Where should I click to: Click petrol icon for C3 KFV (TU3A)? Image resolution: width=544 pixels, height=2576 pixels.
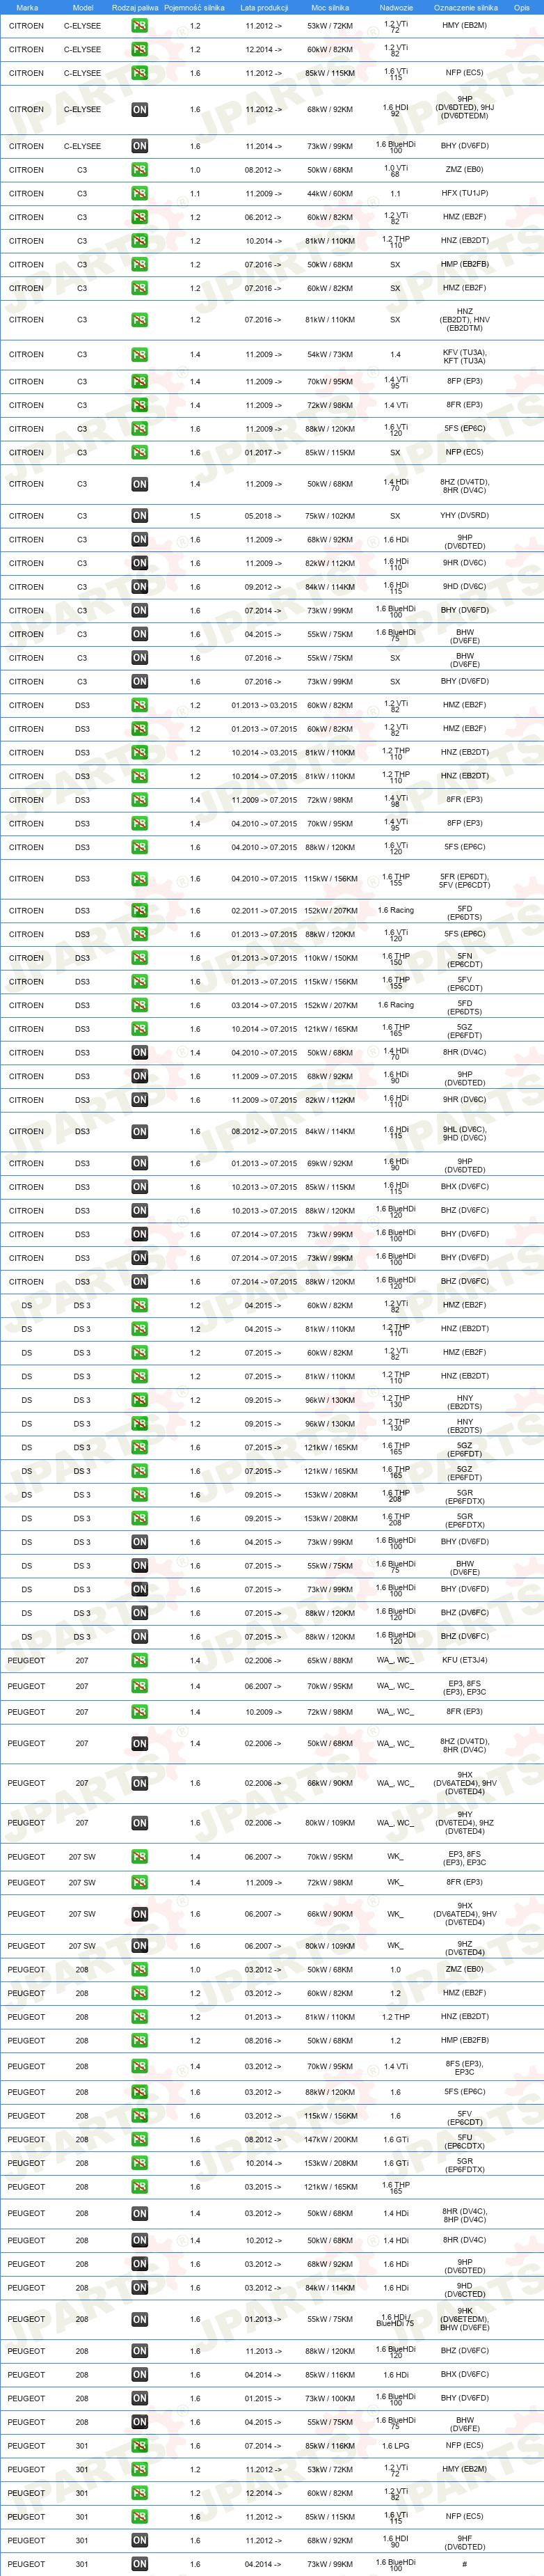(x=139, y=355)
